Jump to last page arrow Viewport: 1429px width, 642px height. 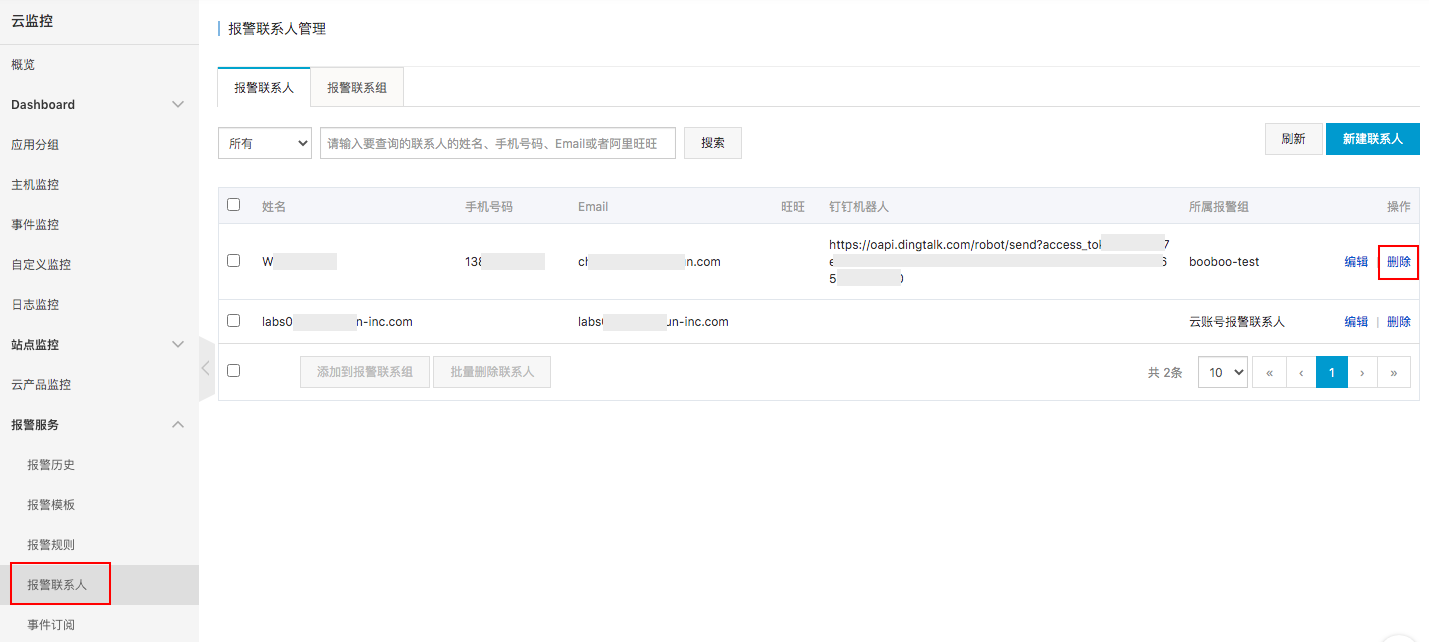point(1394,372)
